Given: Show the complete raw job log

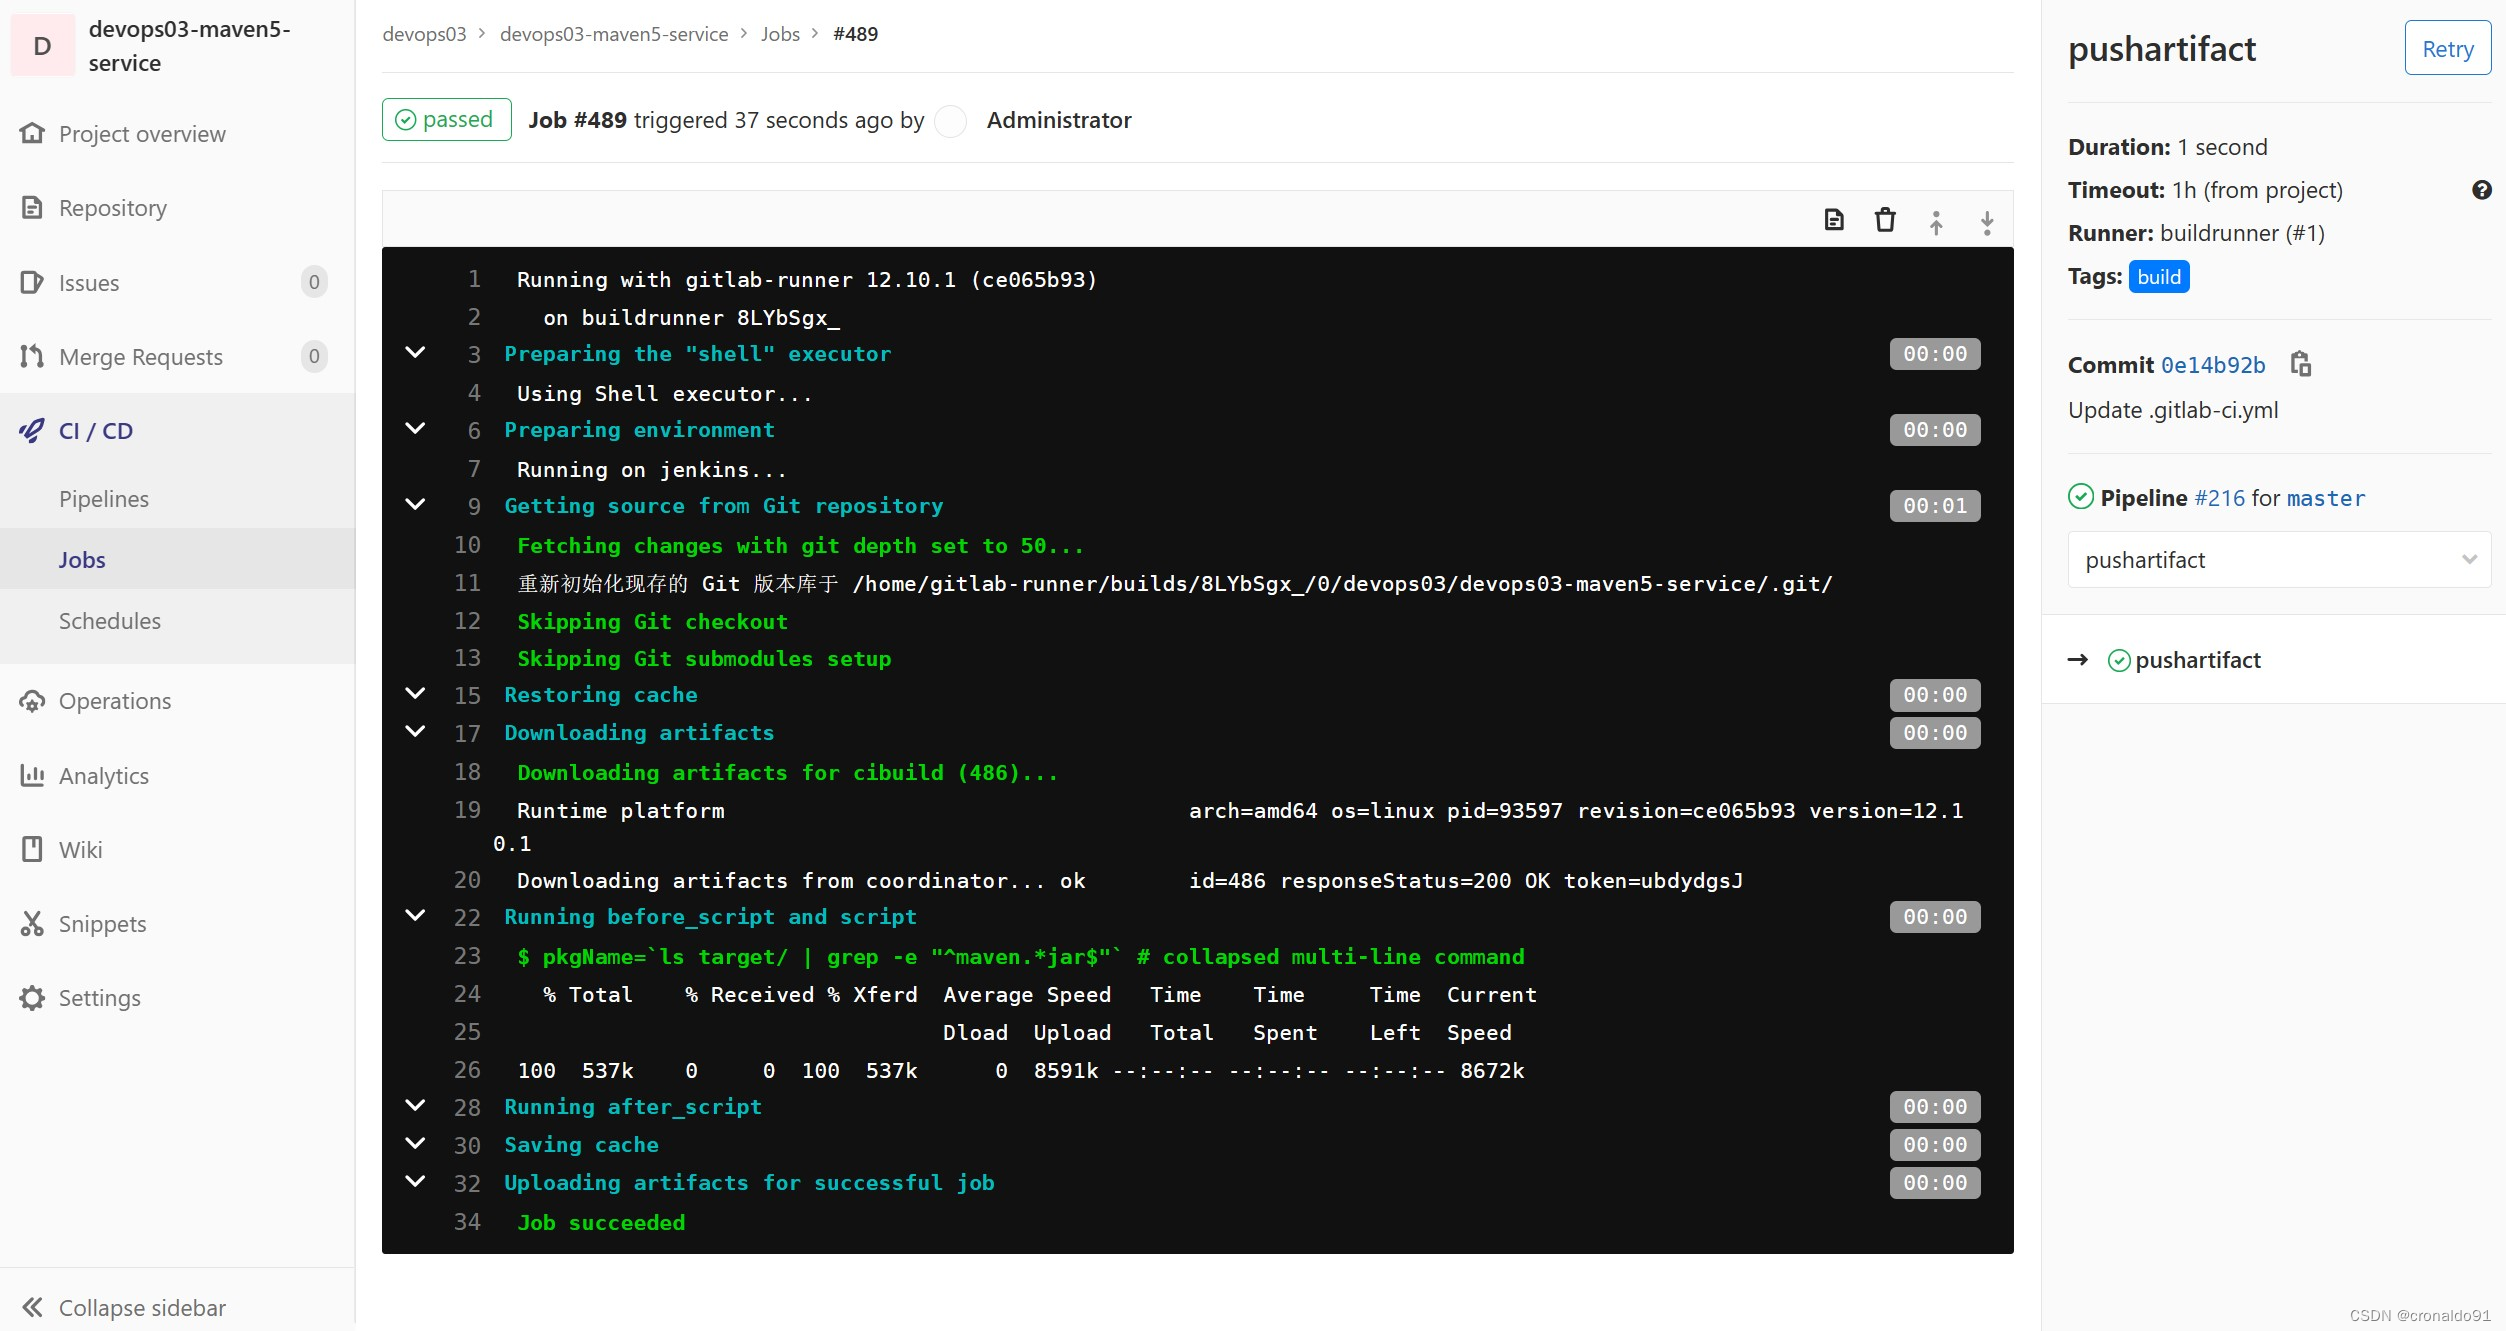Looking at the screenshot, I should tap(1834, 219).
